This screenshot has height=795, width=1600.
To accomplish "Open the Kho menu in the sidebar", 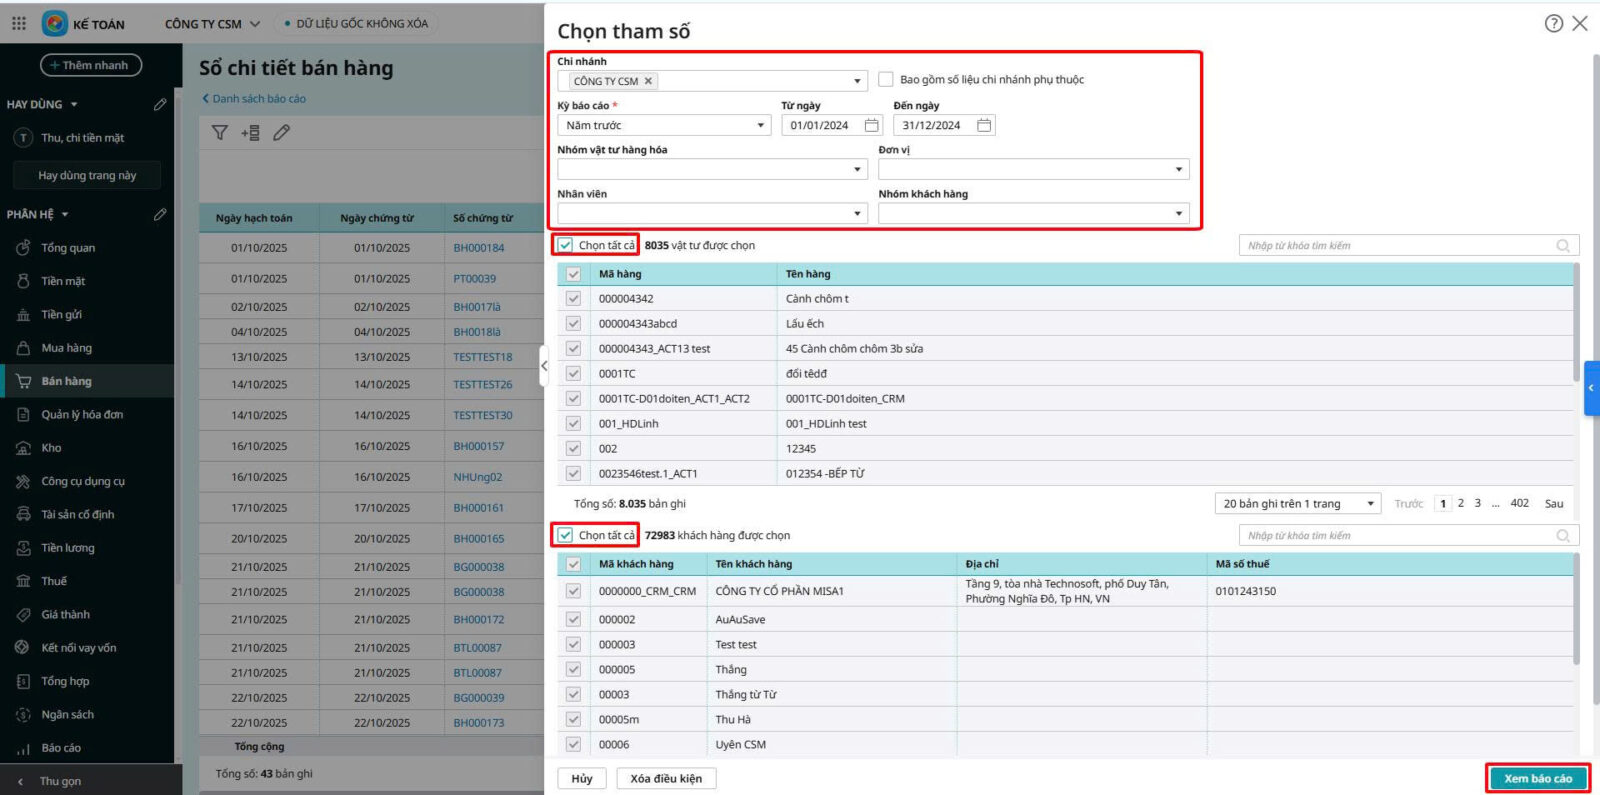I will click(51, 448).
